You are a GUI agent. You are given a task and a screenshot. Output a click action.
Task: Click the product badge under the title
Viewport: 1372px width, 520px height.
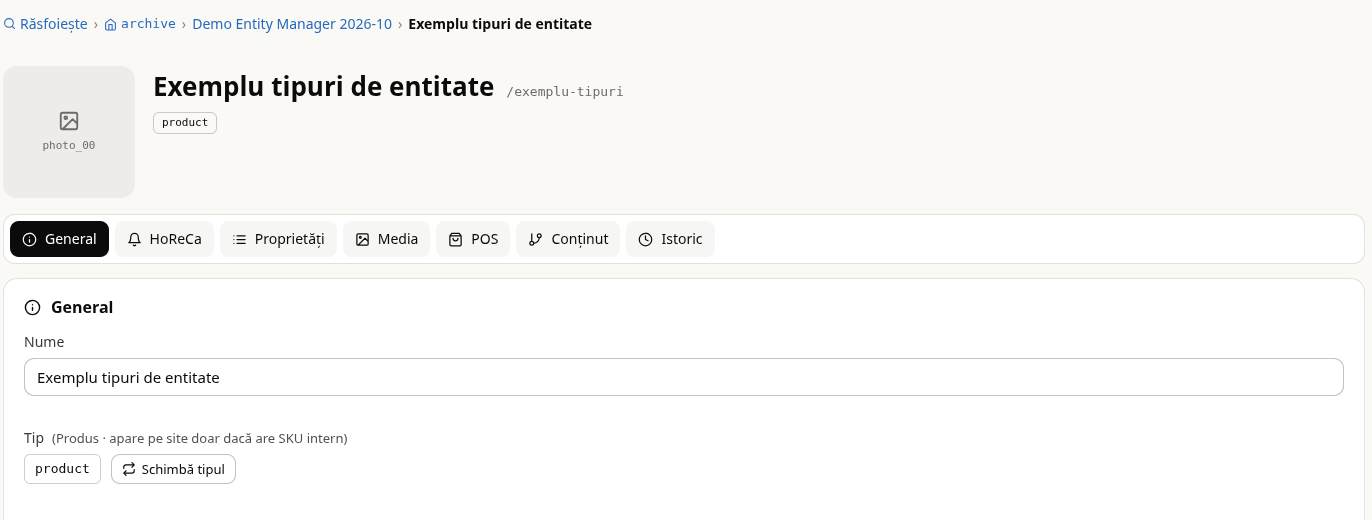(x=185, y=122)
